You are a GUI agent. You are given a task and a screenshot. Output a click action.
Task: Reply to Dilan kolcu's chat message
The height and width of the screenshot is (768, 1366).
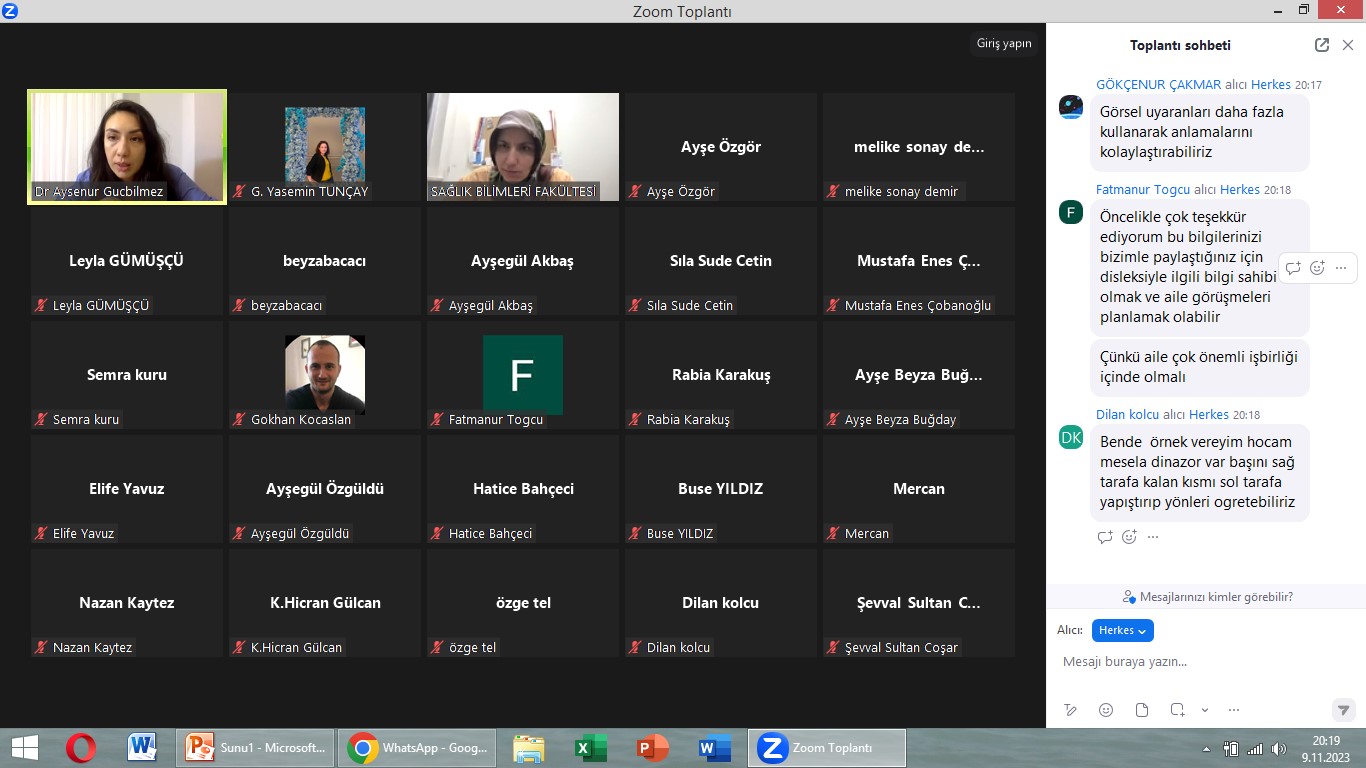(1105, 537)
